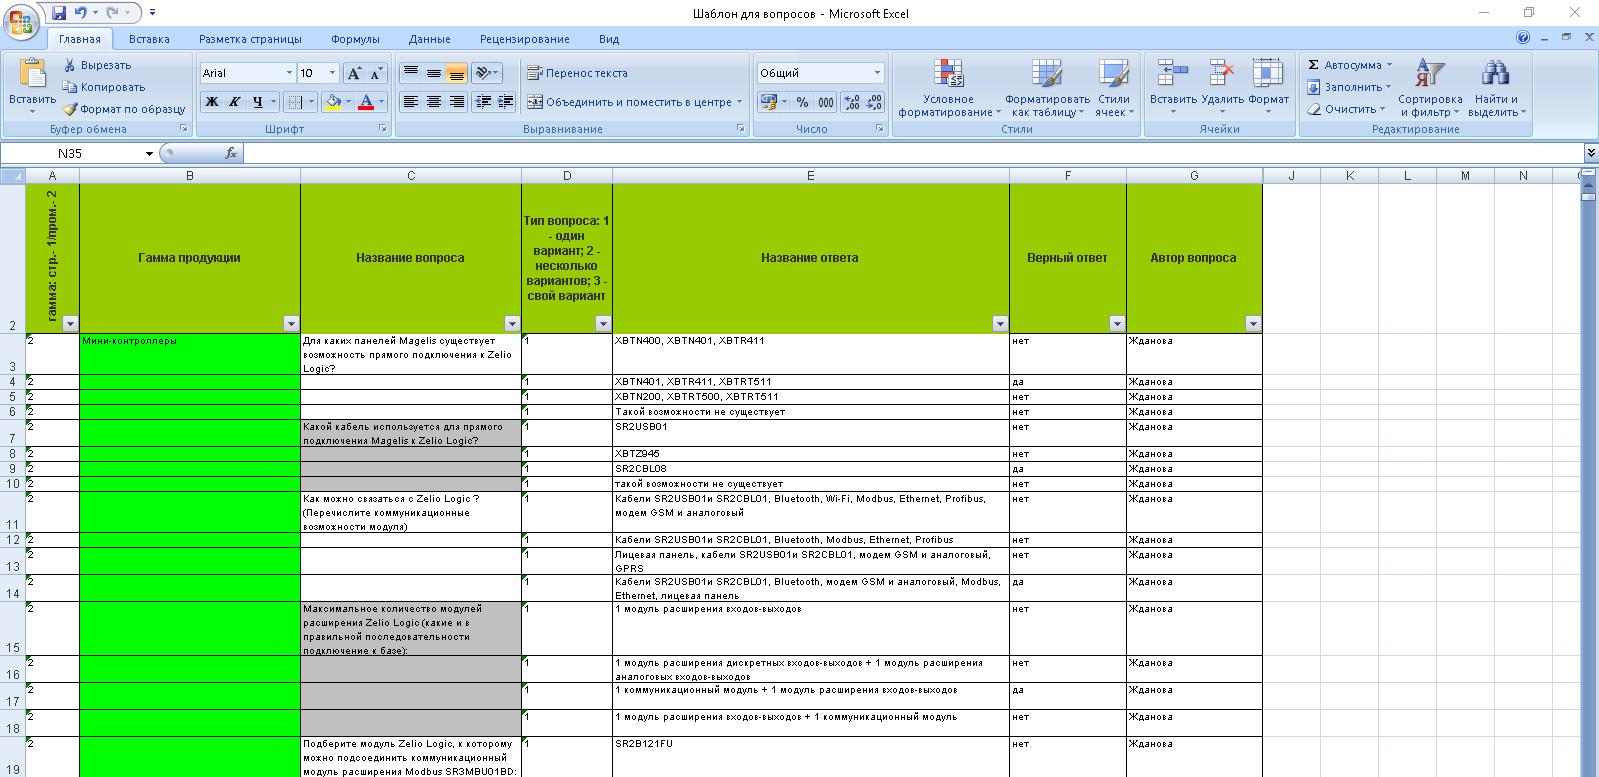Open filter dropdown for Название ответа

1000,323
